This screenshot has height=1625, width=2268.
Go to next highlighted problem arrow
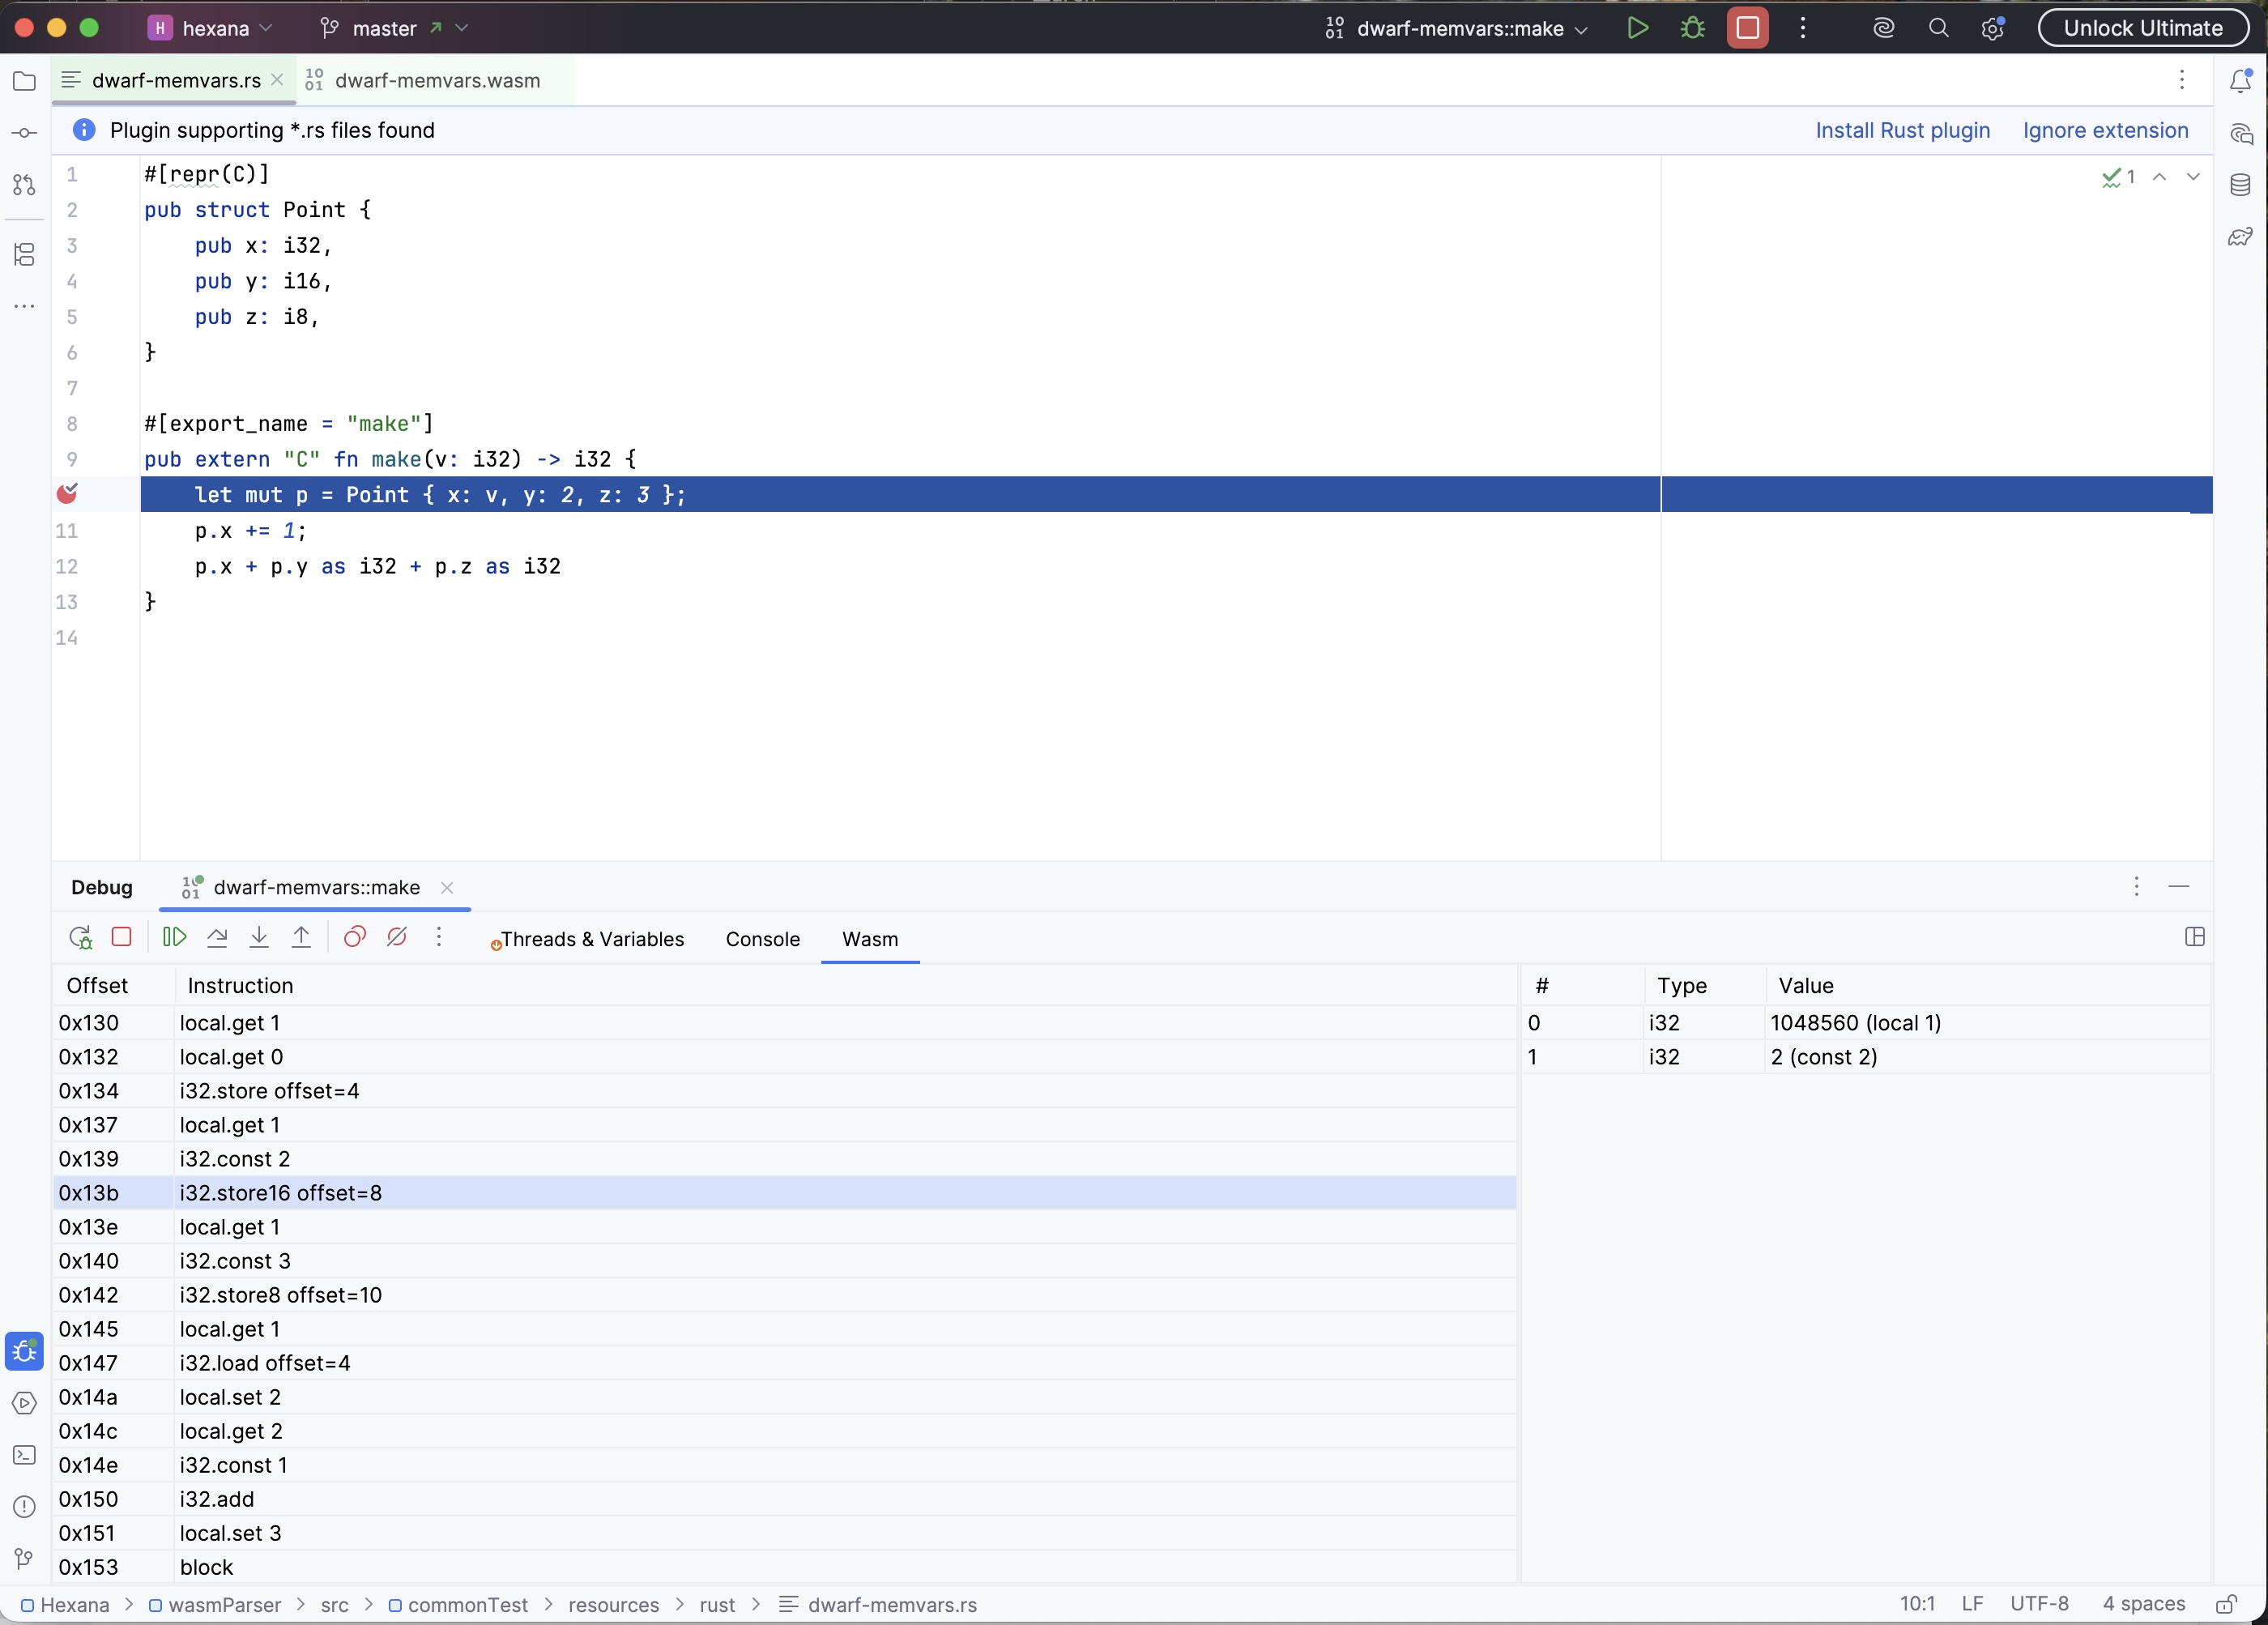click(x=2193, y=177)
